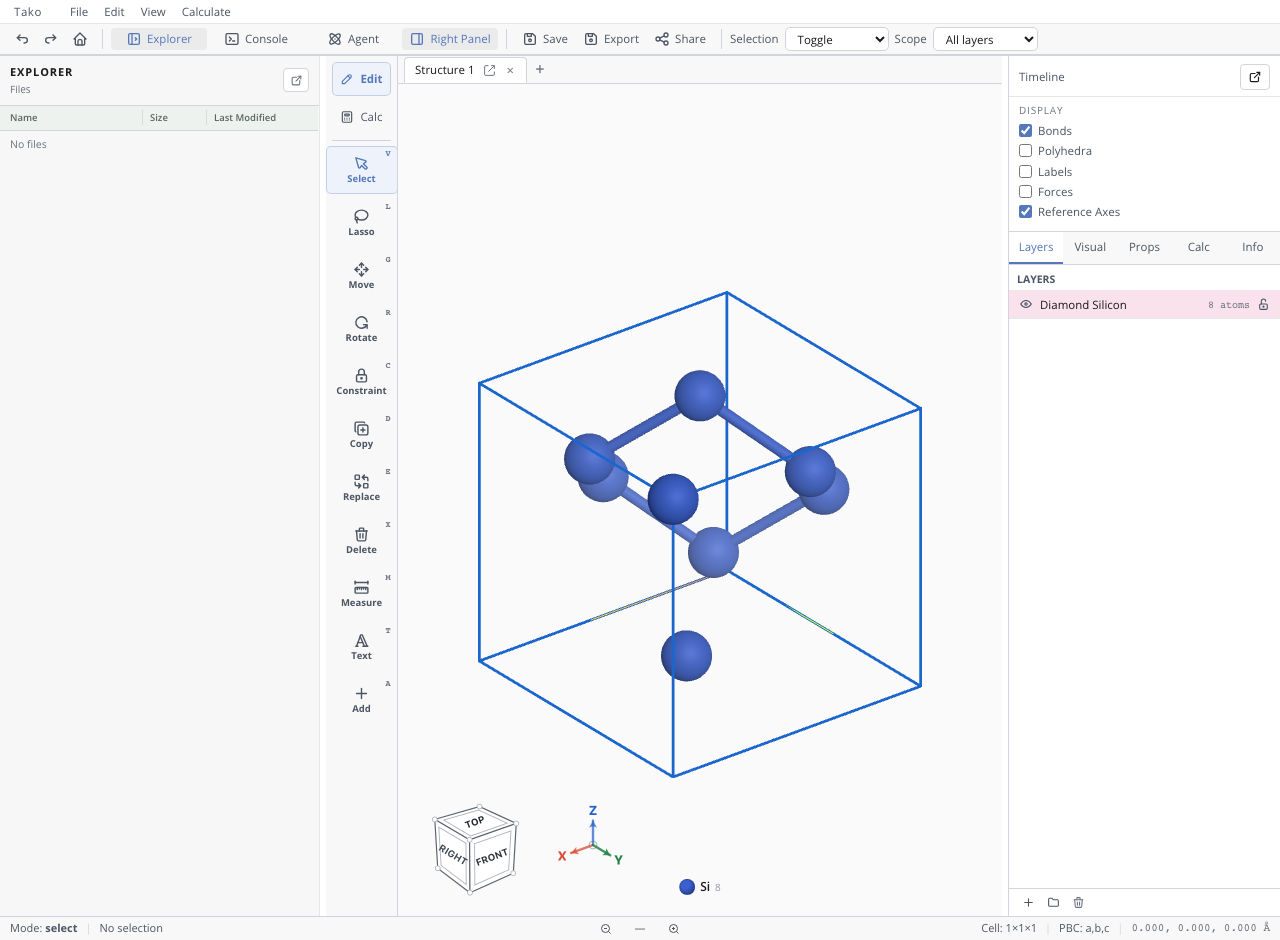Click the FRONT face of view cube
This screenshot has width=1280, height=940.
pyautogui.click(x=492, y=858)
